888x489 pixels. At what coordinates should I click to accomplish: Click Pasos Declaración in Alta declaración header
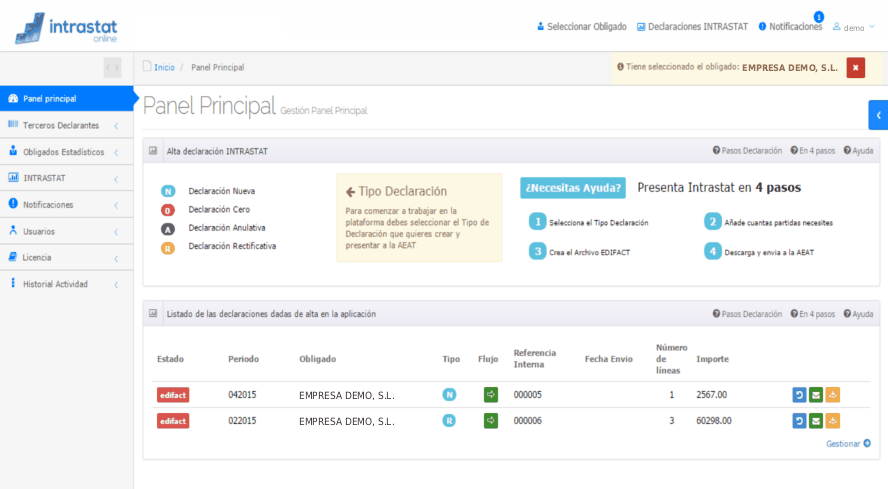click(x=747, y=151)
